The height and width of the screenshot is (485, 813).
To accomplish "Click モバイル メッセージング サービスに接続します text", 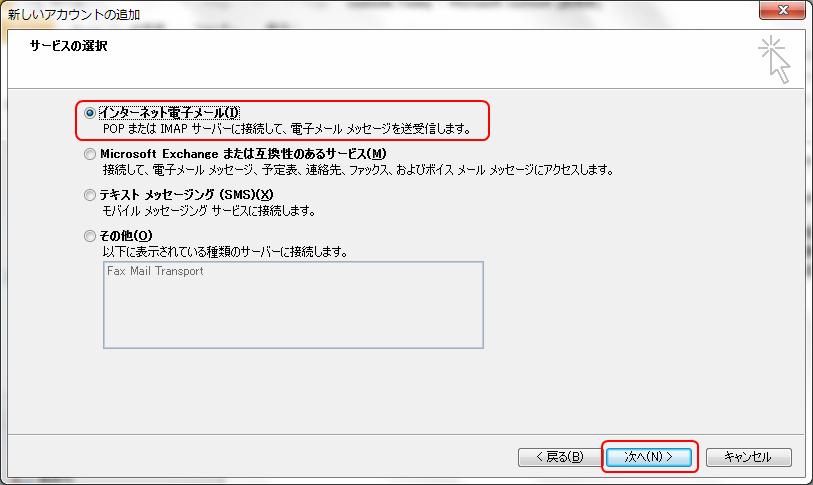I will tap(209, 211).
